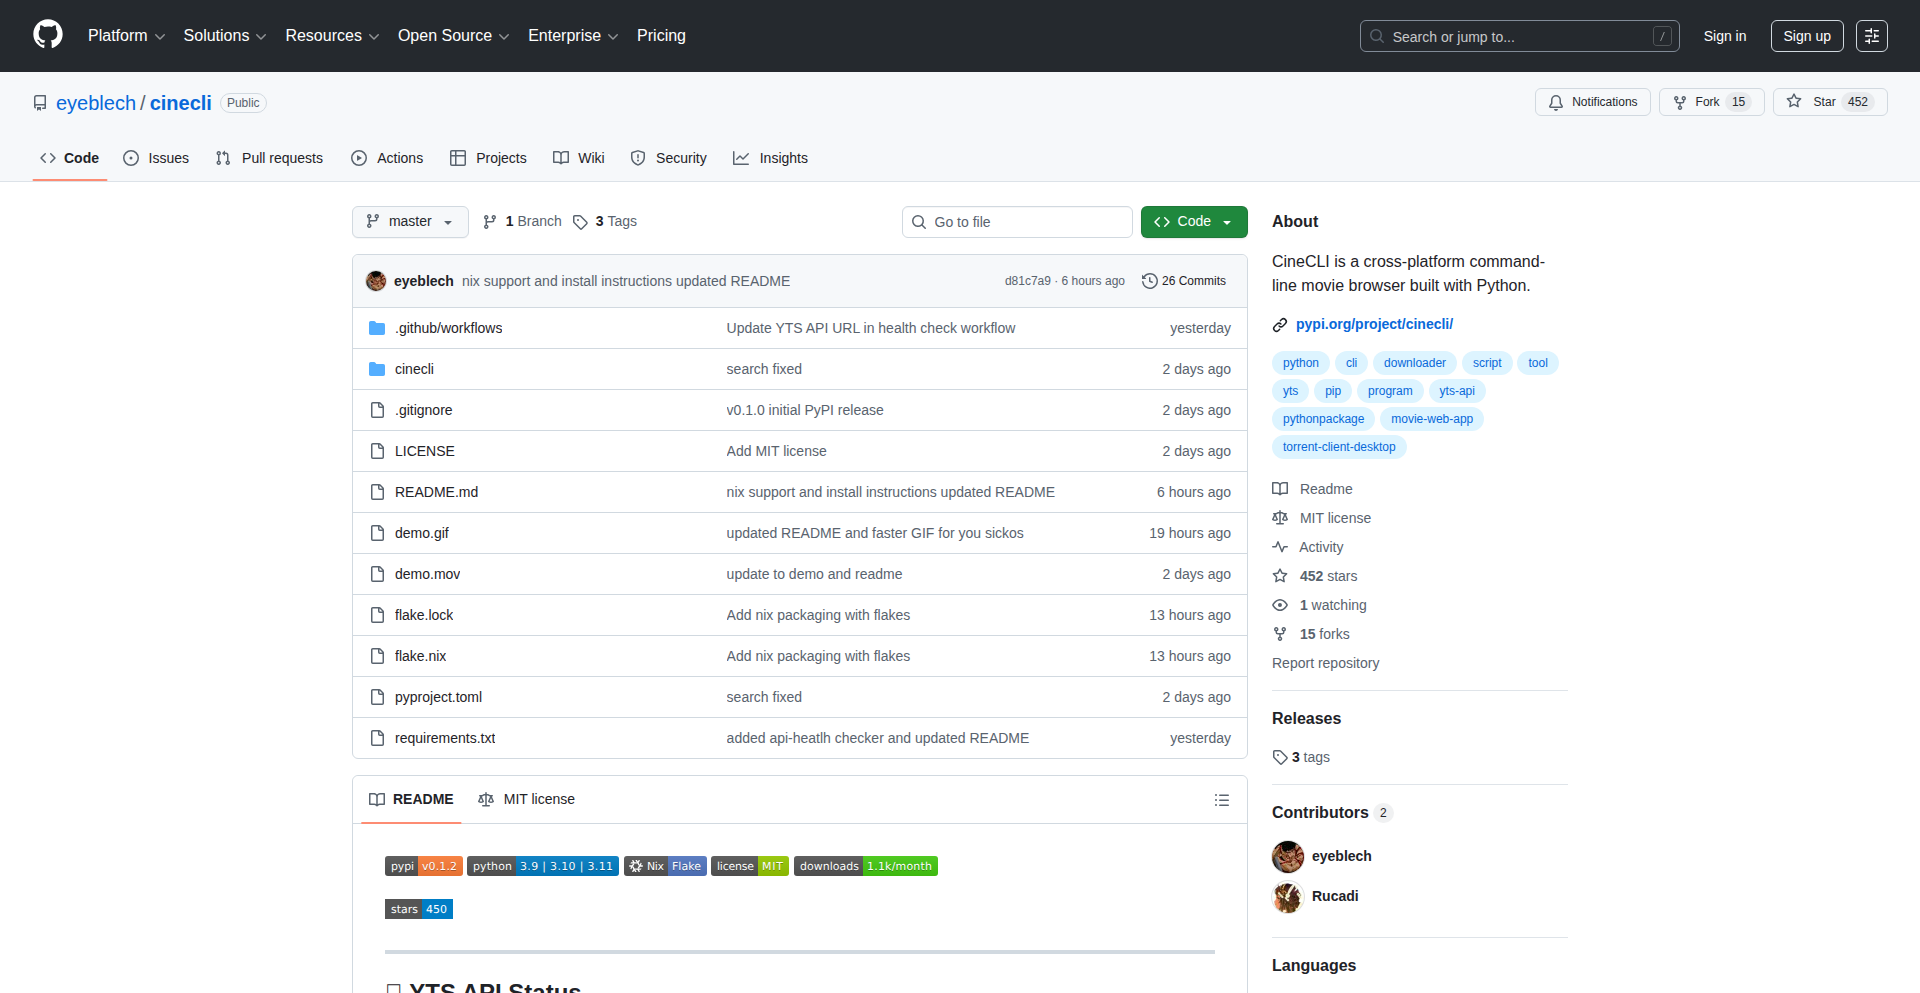Open the pypi.org/project/cinecli/ link
Screen dimensions: 1920x993
pyautogui.click(x=1374, y=324)
